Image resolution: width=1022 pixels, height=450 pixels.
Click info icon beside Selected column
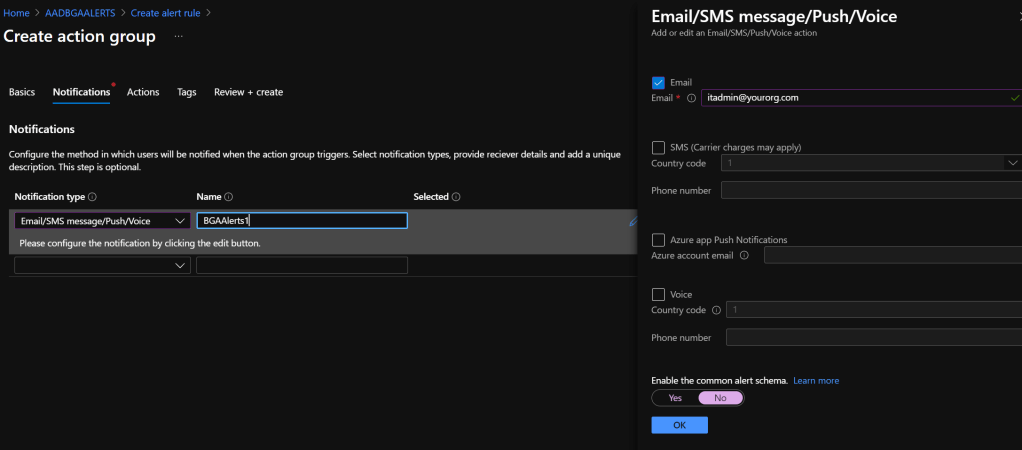pyautogui.click(x=456, y=198)
